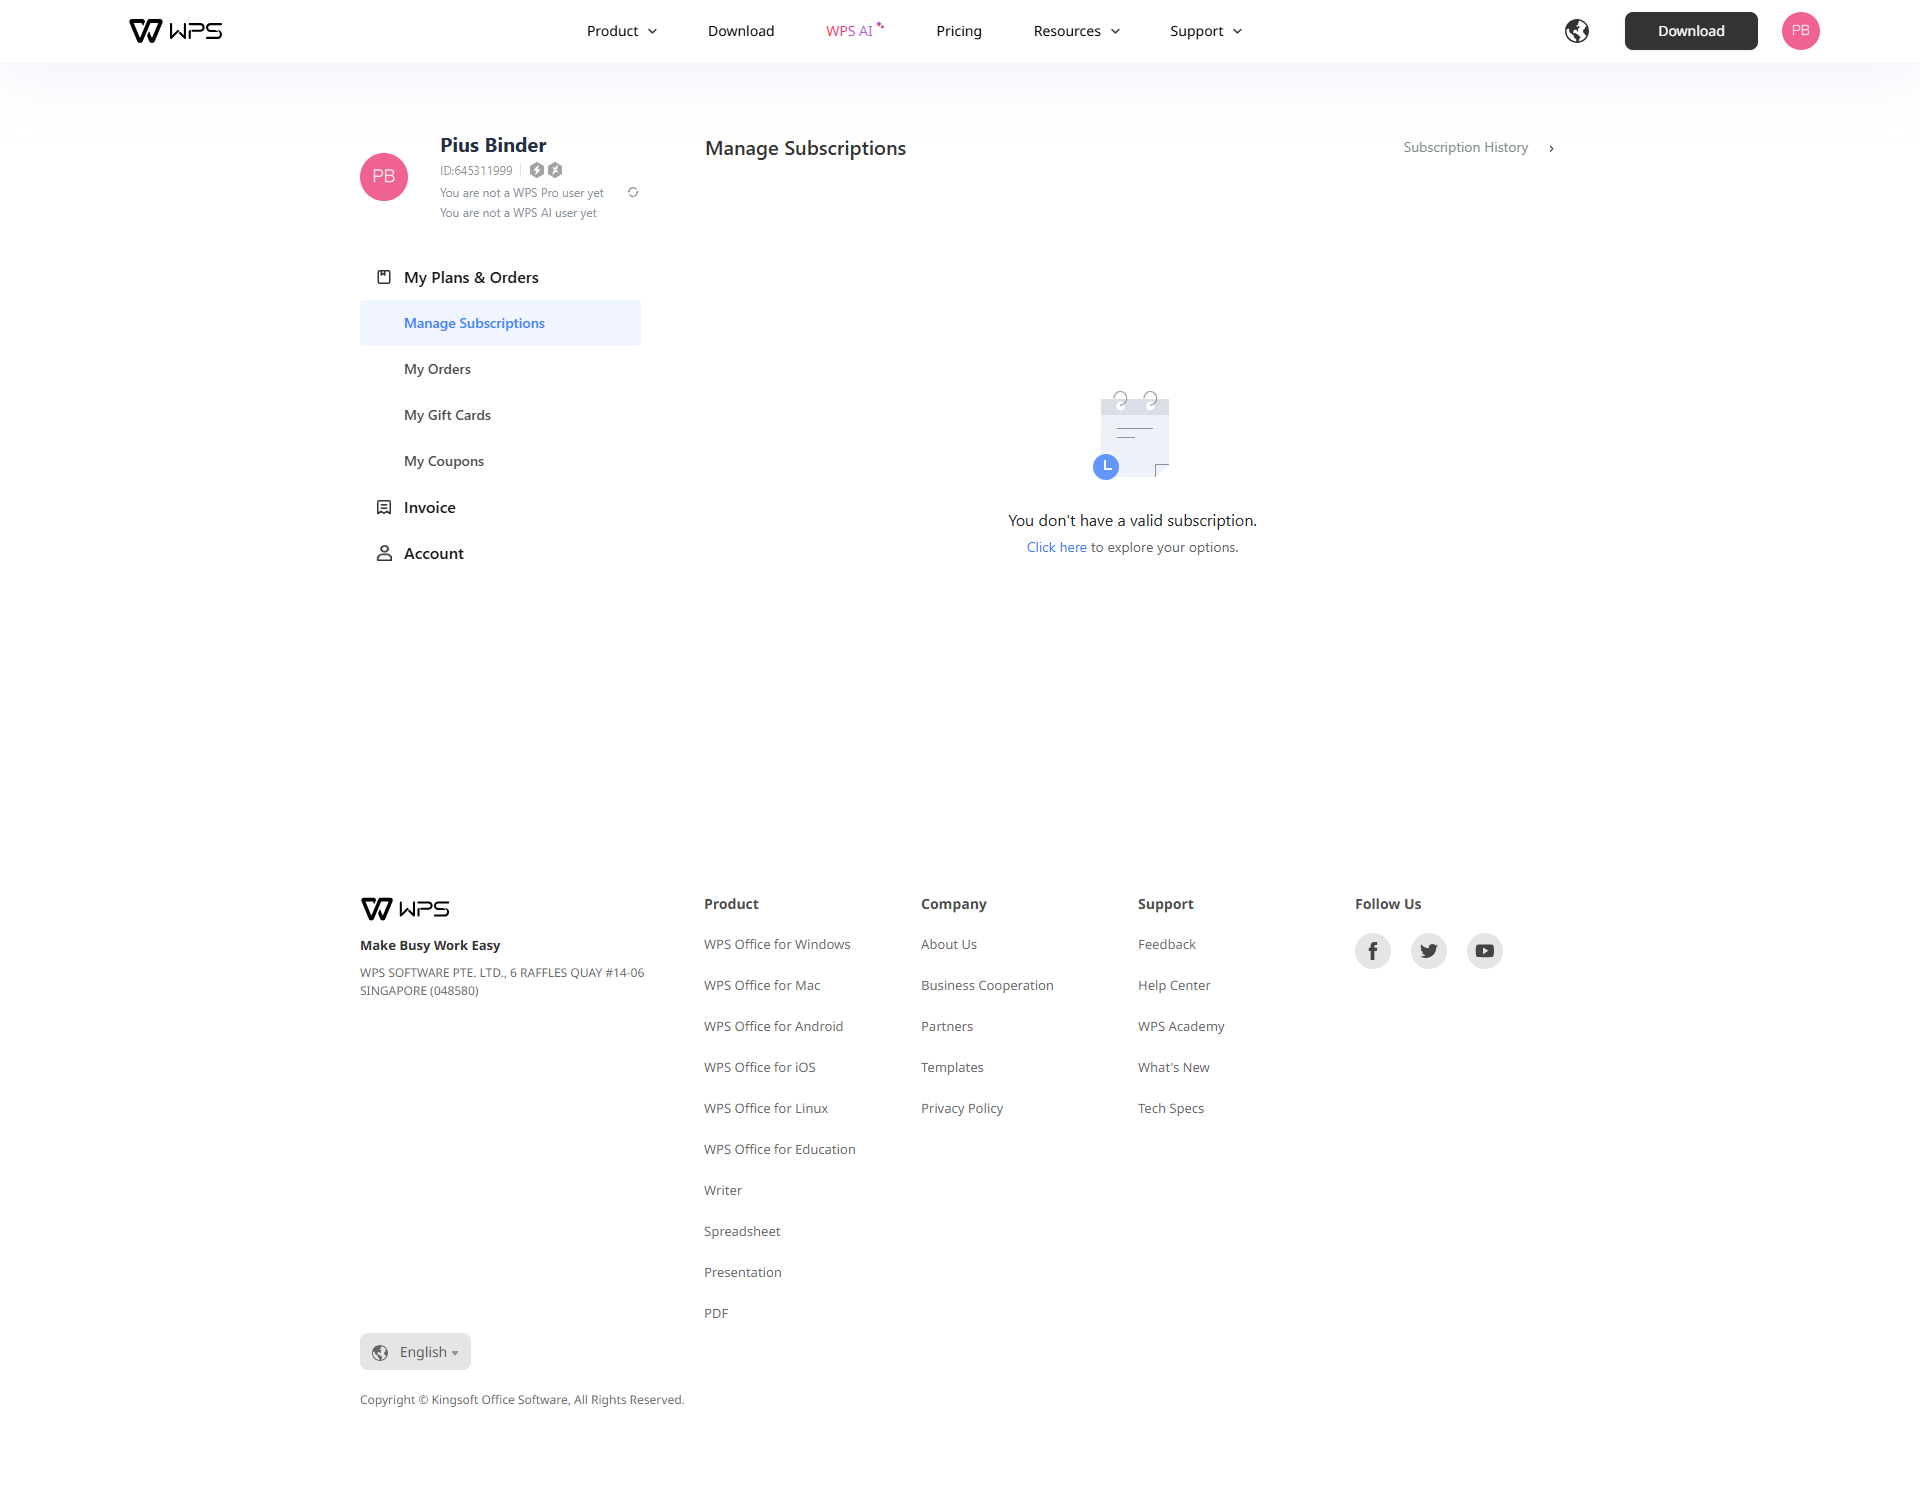Open the language globe icon in the header

pos(1577,31)
